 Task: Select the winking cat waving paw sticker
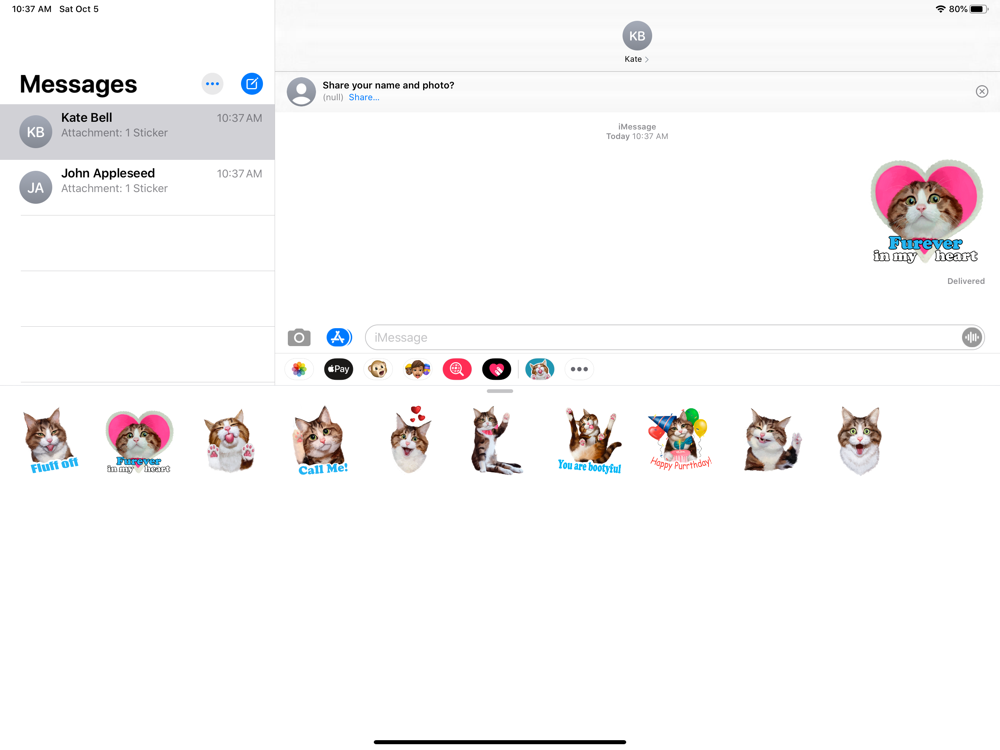[772, 440]
